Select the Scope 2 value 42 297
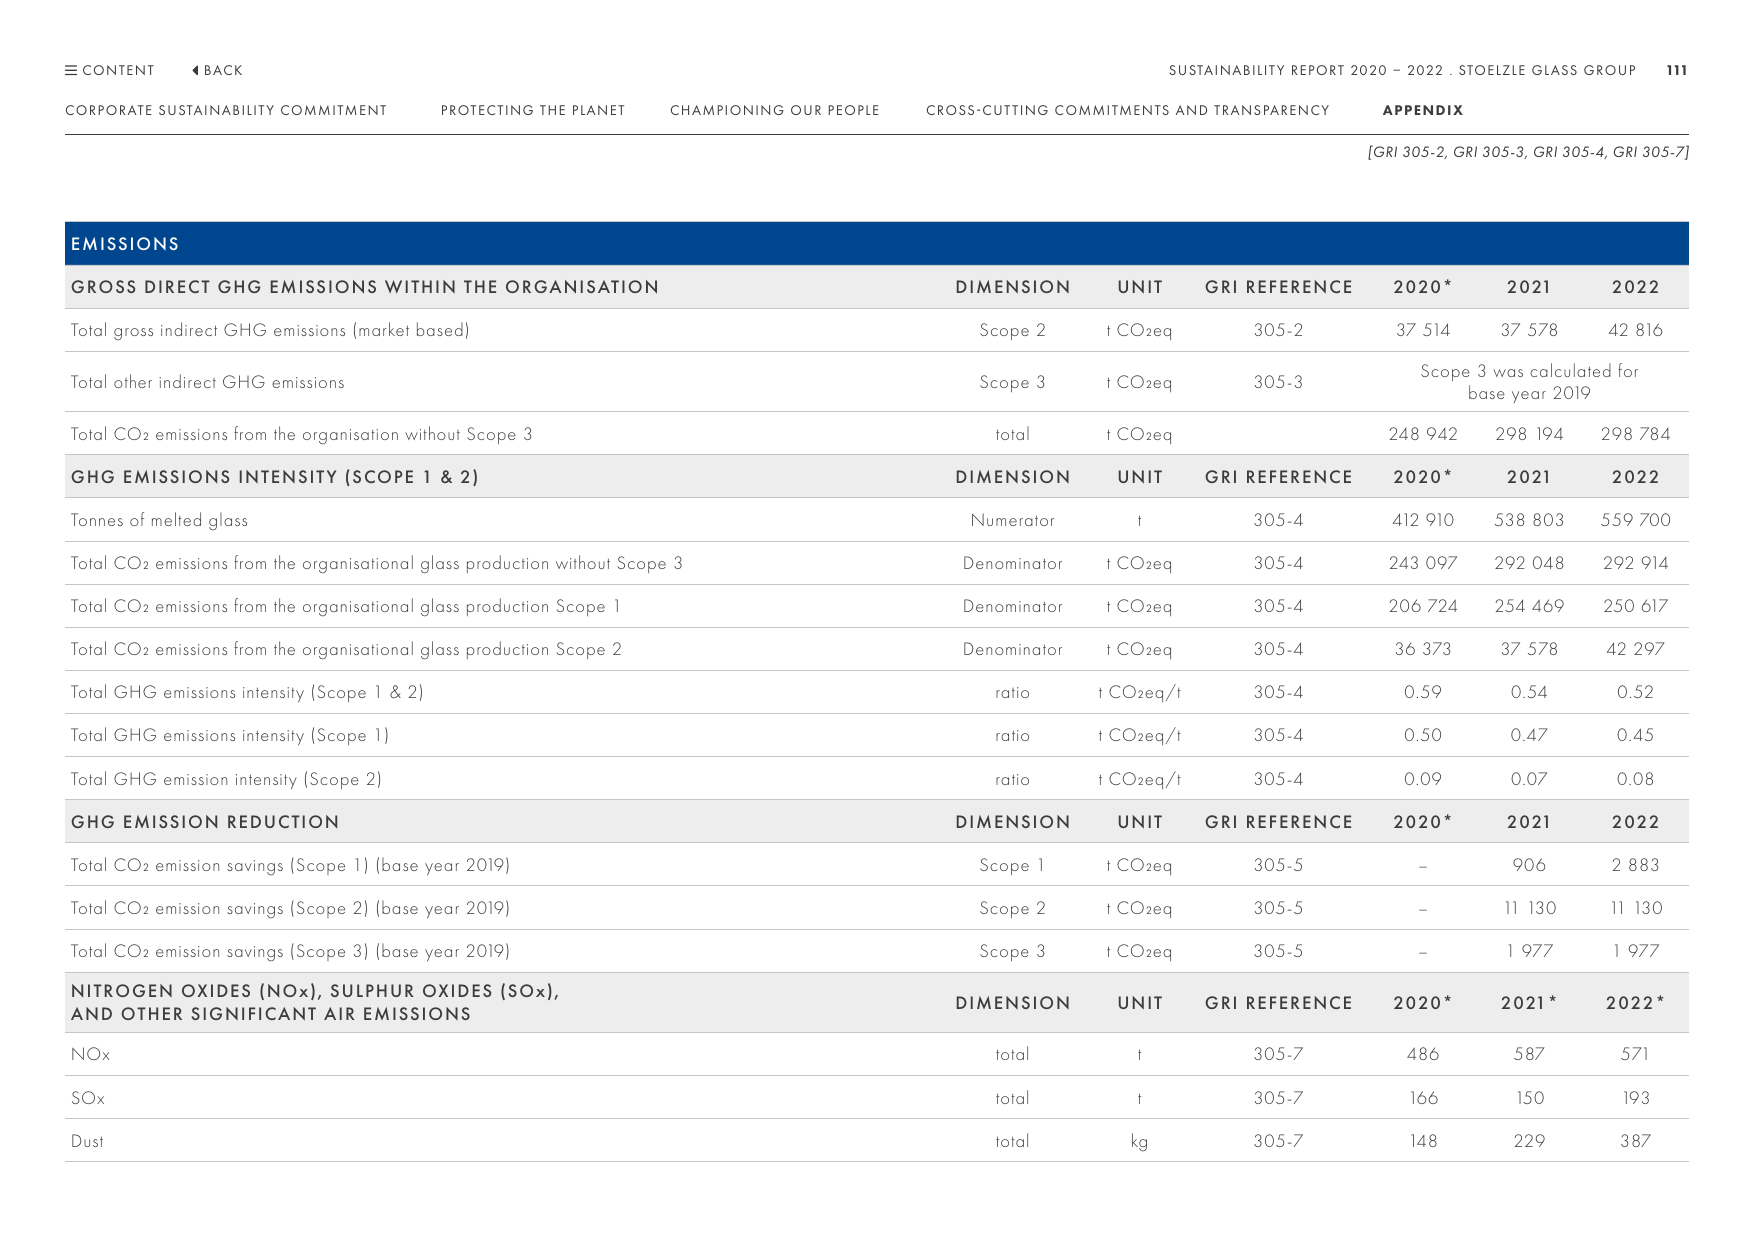This screenshot has height=1241, width=1754. pos(1635,649)
